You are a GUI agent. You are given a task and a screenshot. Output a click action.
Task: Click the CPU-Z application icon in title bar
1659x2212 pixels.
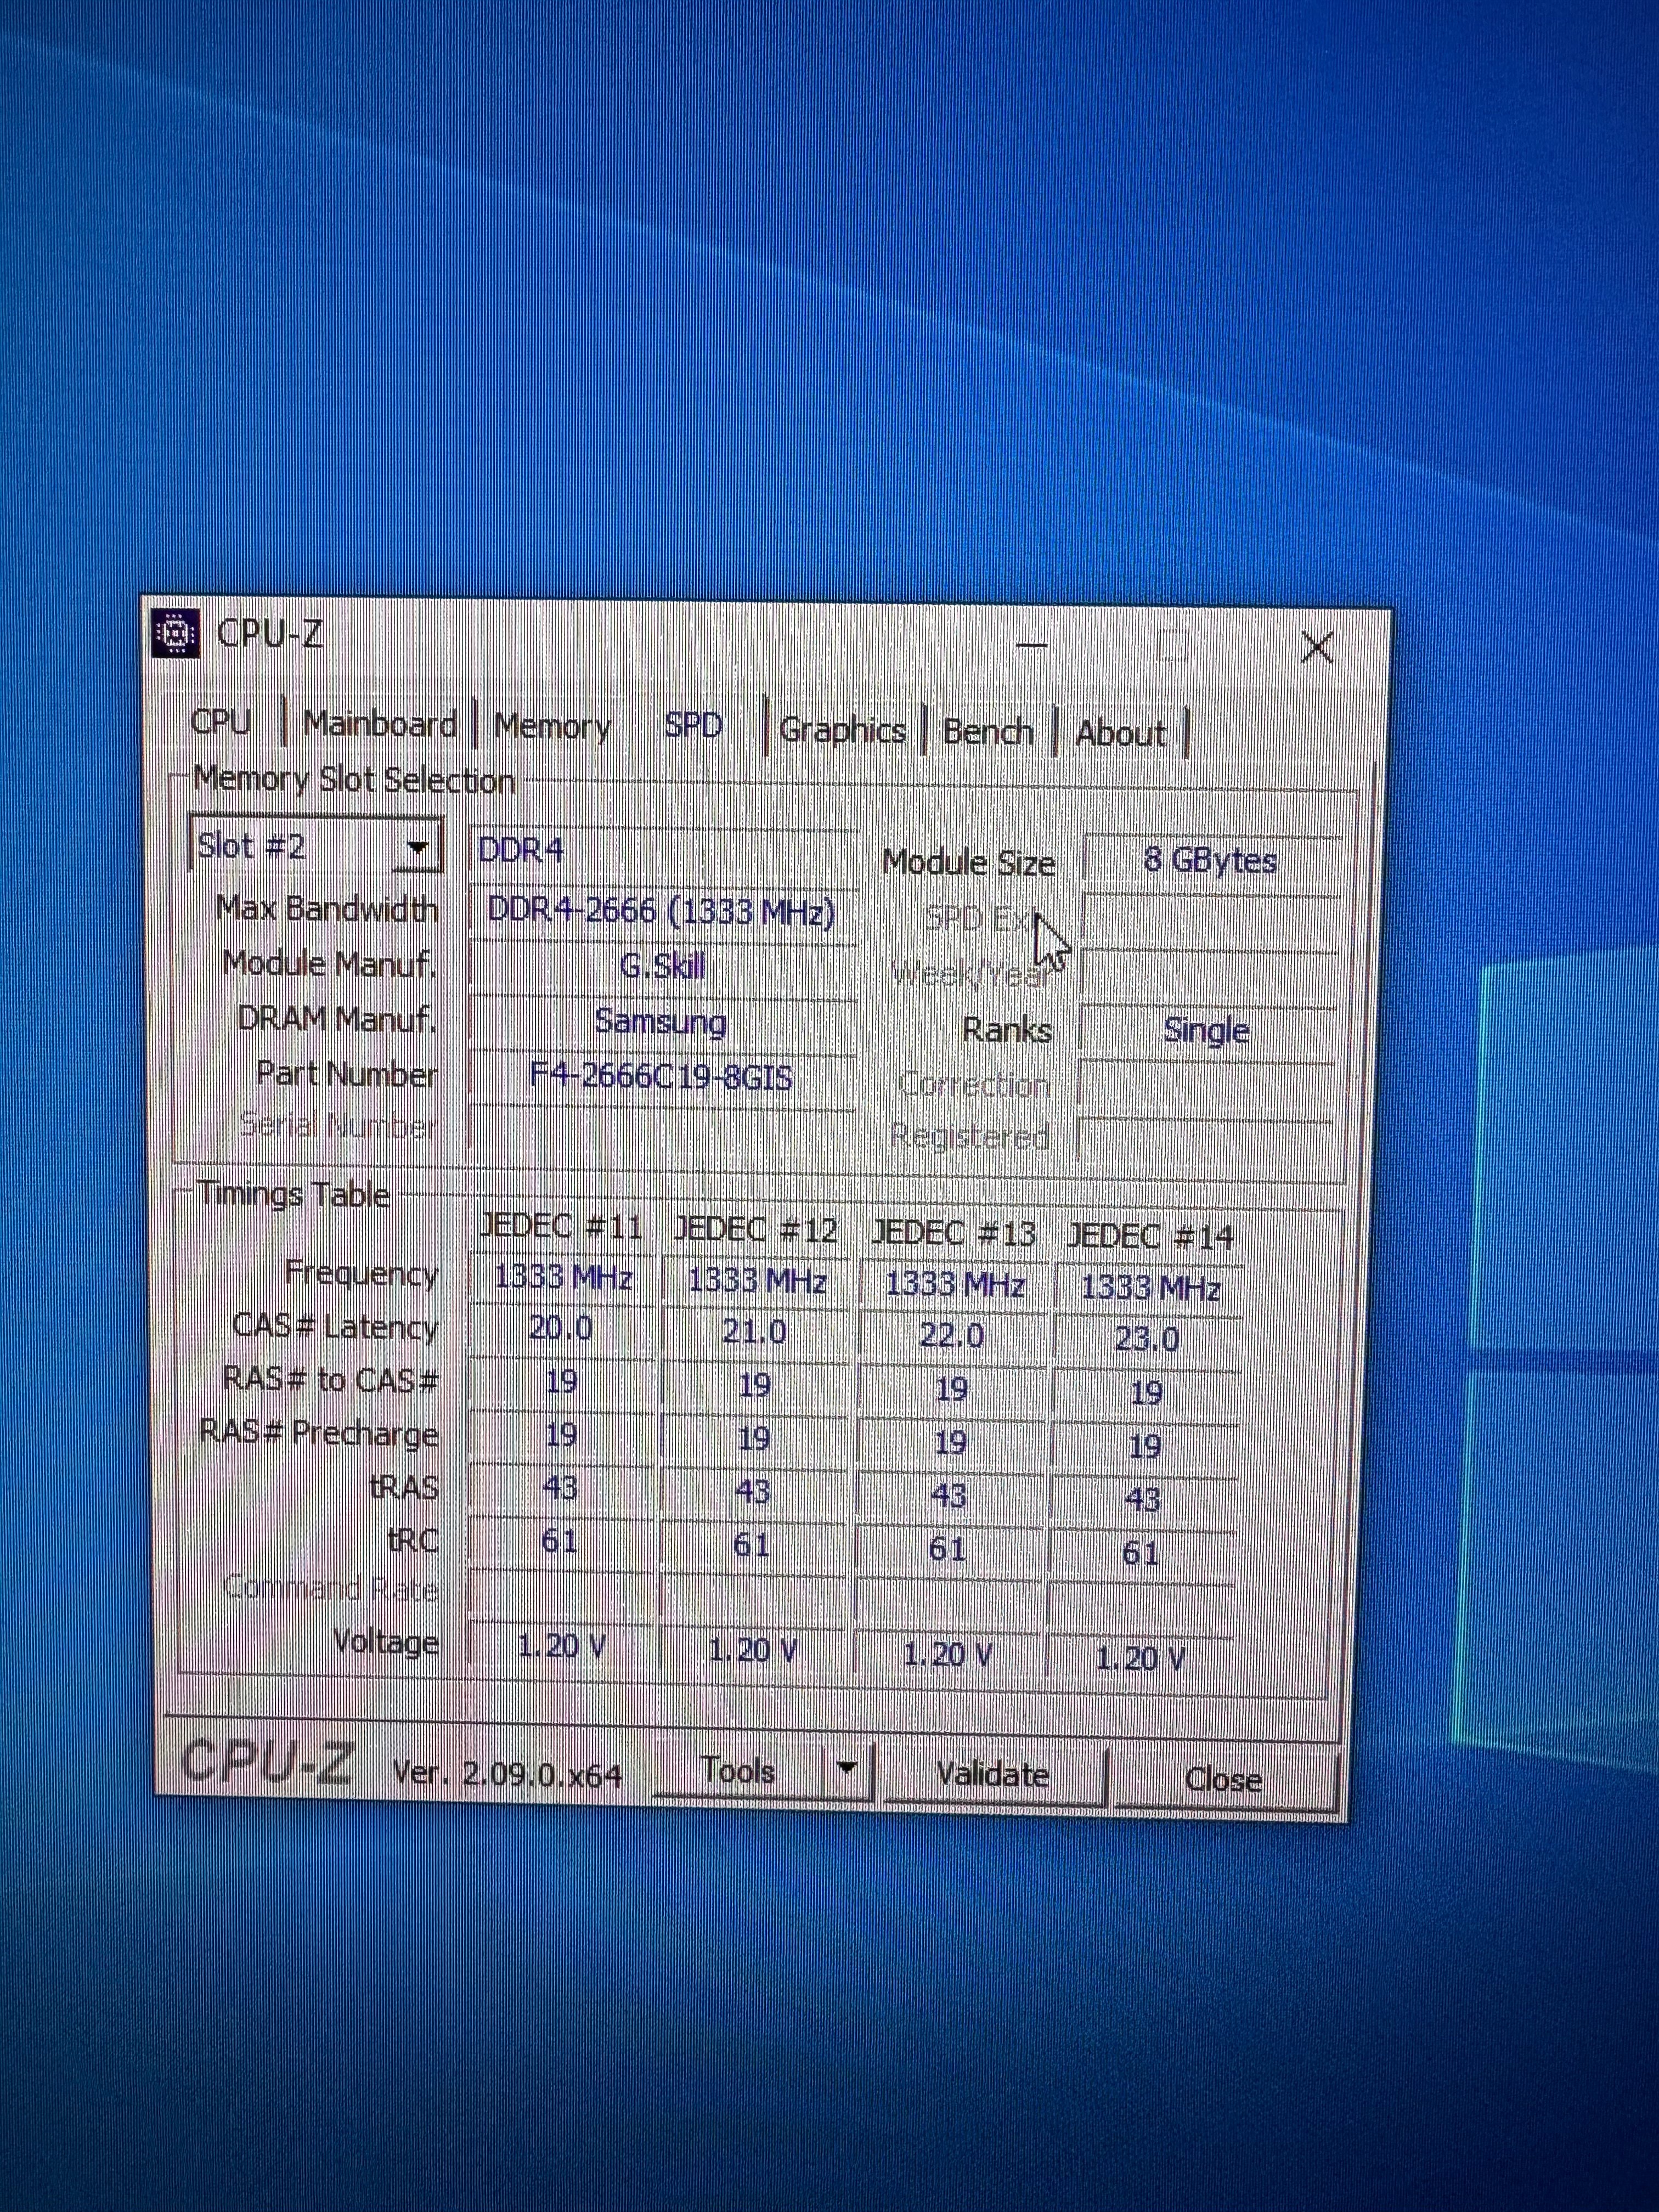tap(176, 634)
